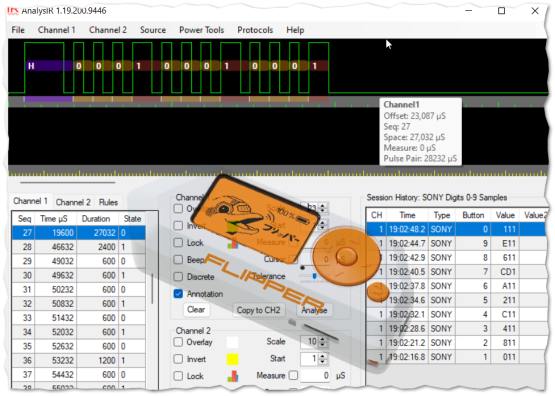
Task: Click the State column header
Action: click(132, 219)
